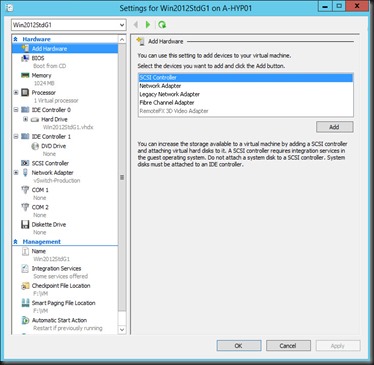Click the Integration Services icon

tap(25, 268)
